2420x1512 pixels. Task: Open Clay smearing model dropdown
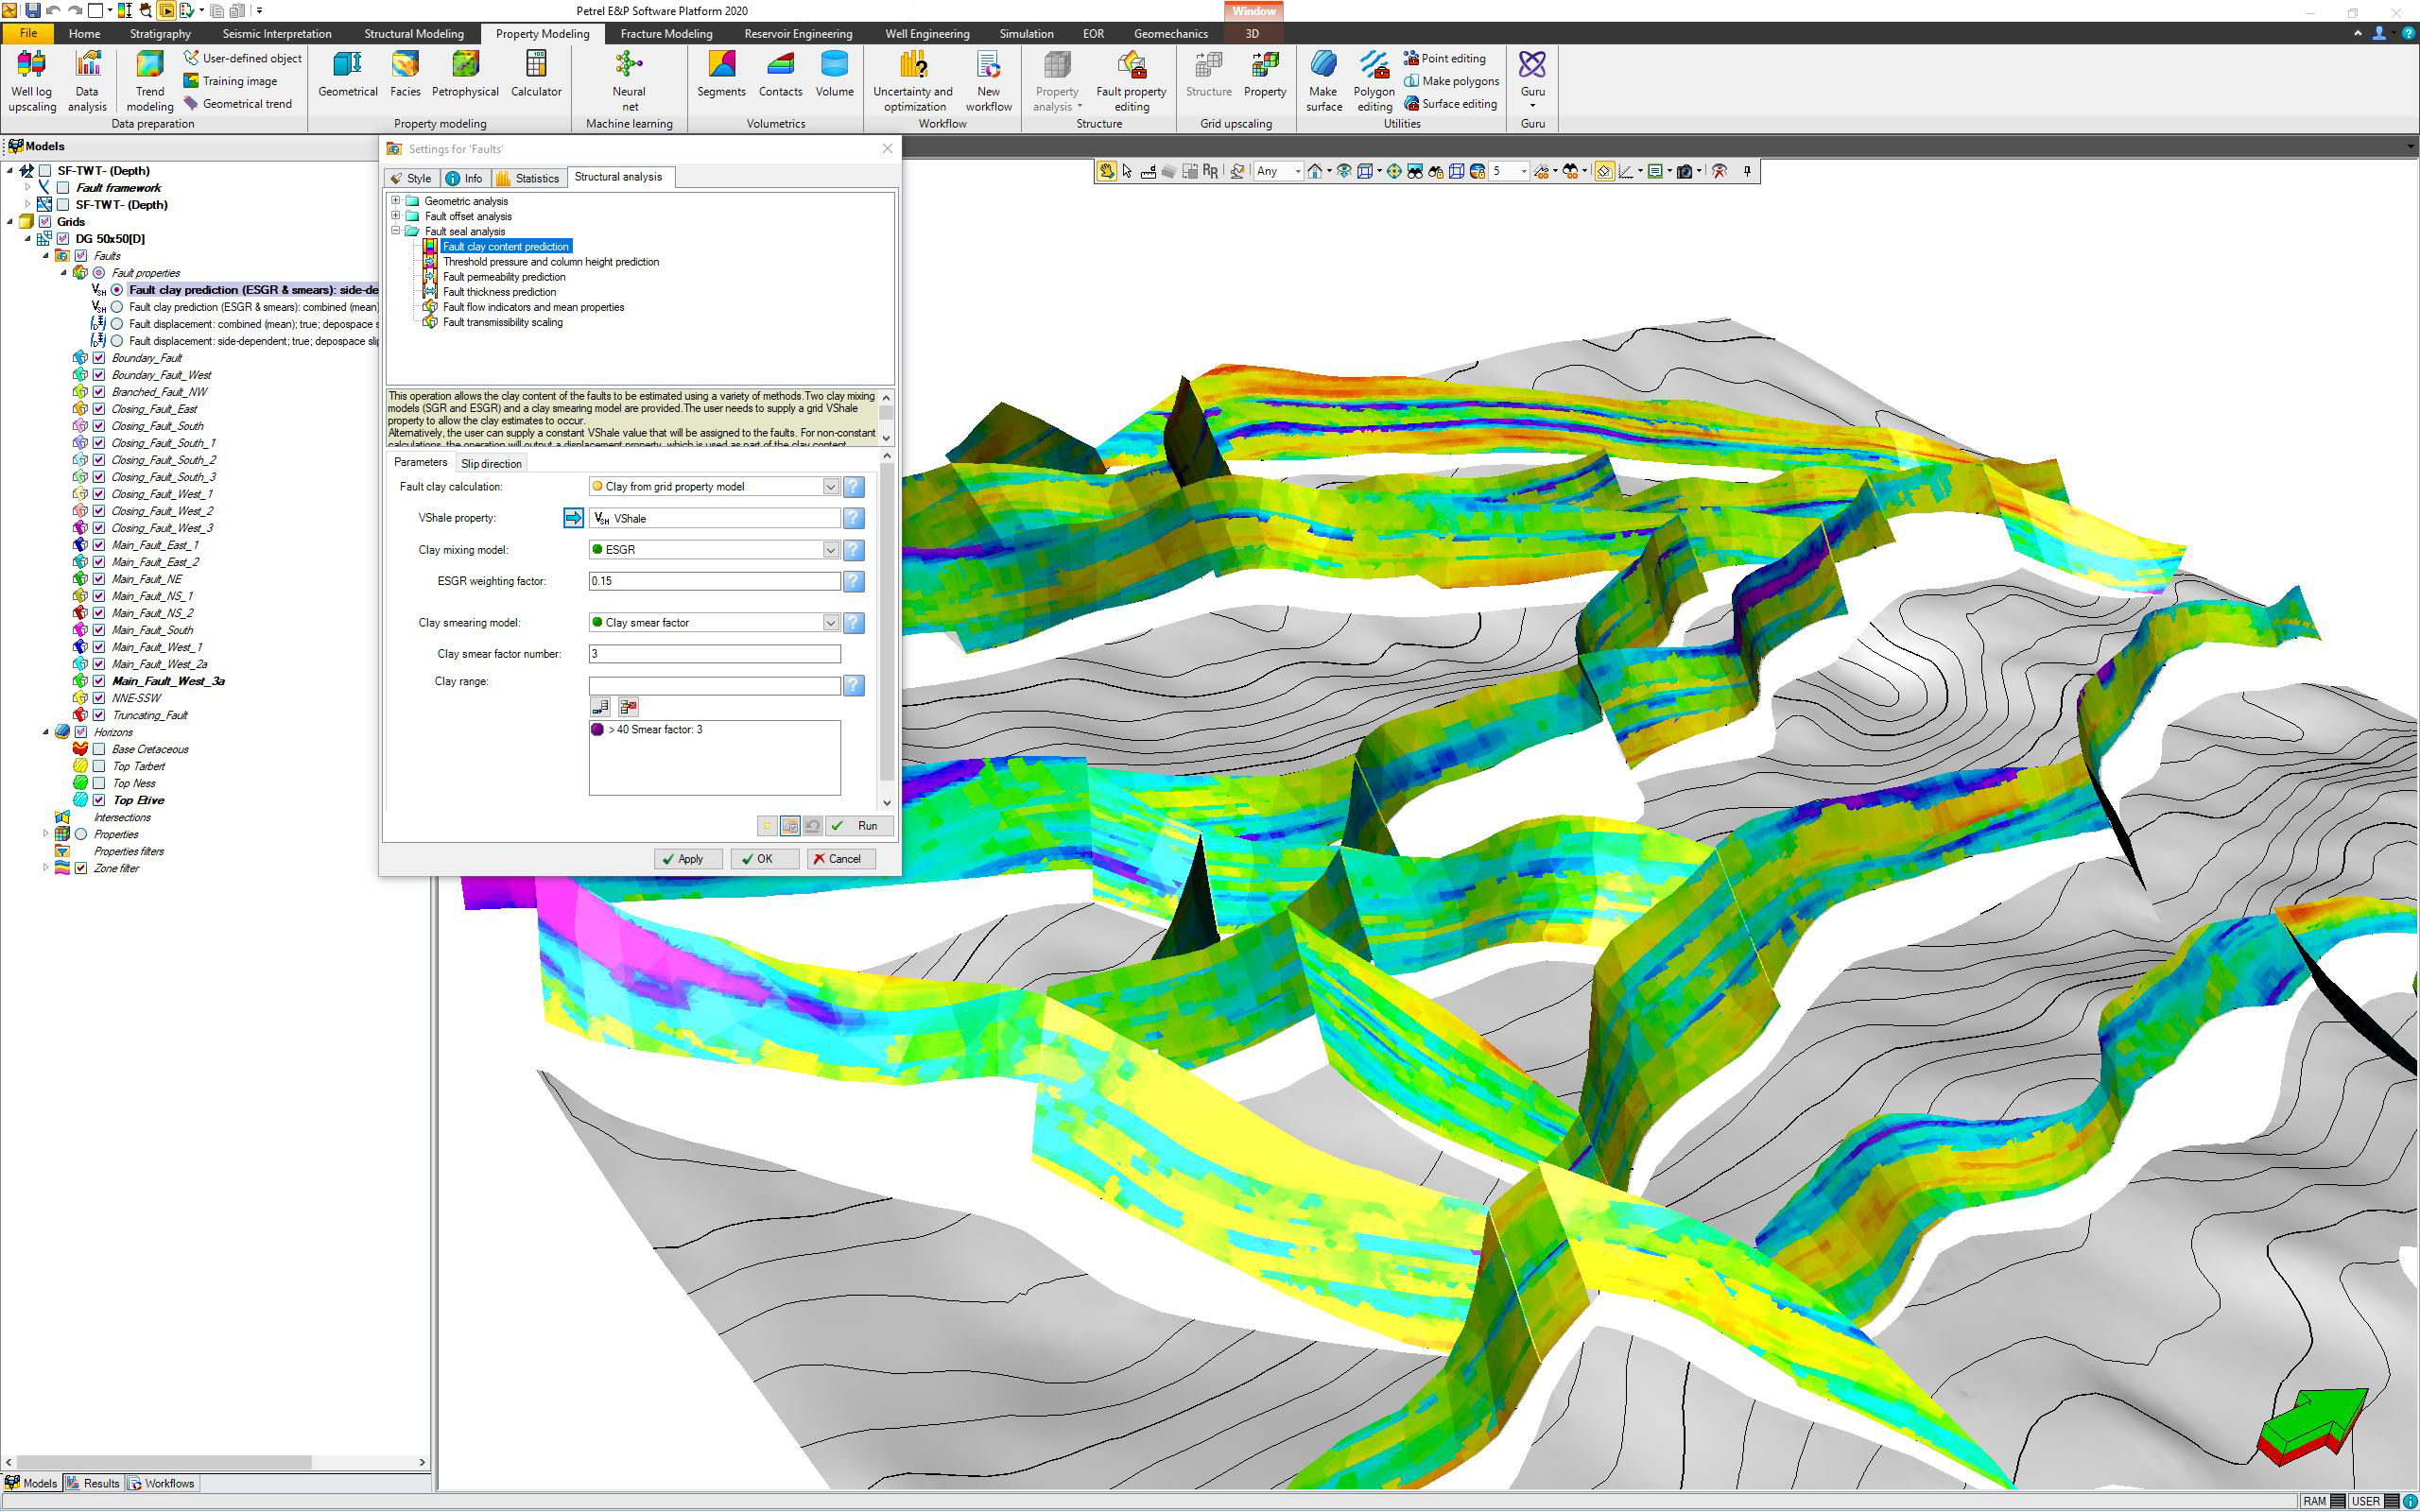830,623
